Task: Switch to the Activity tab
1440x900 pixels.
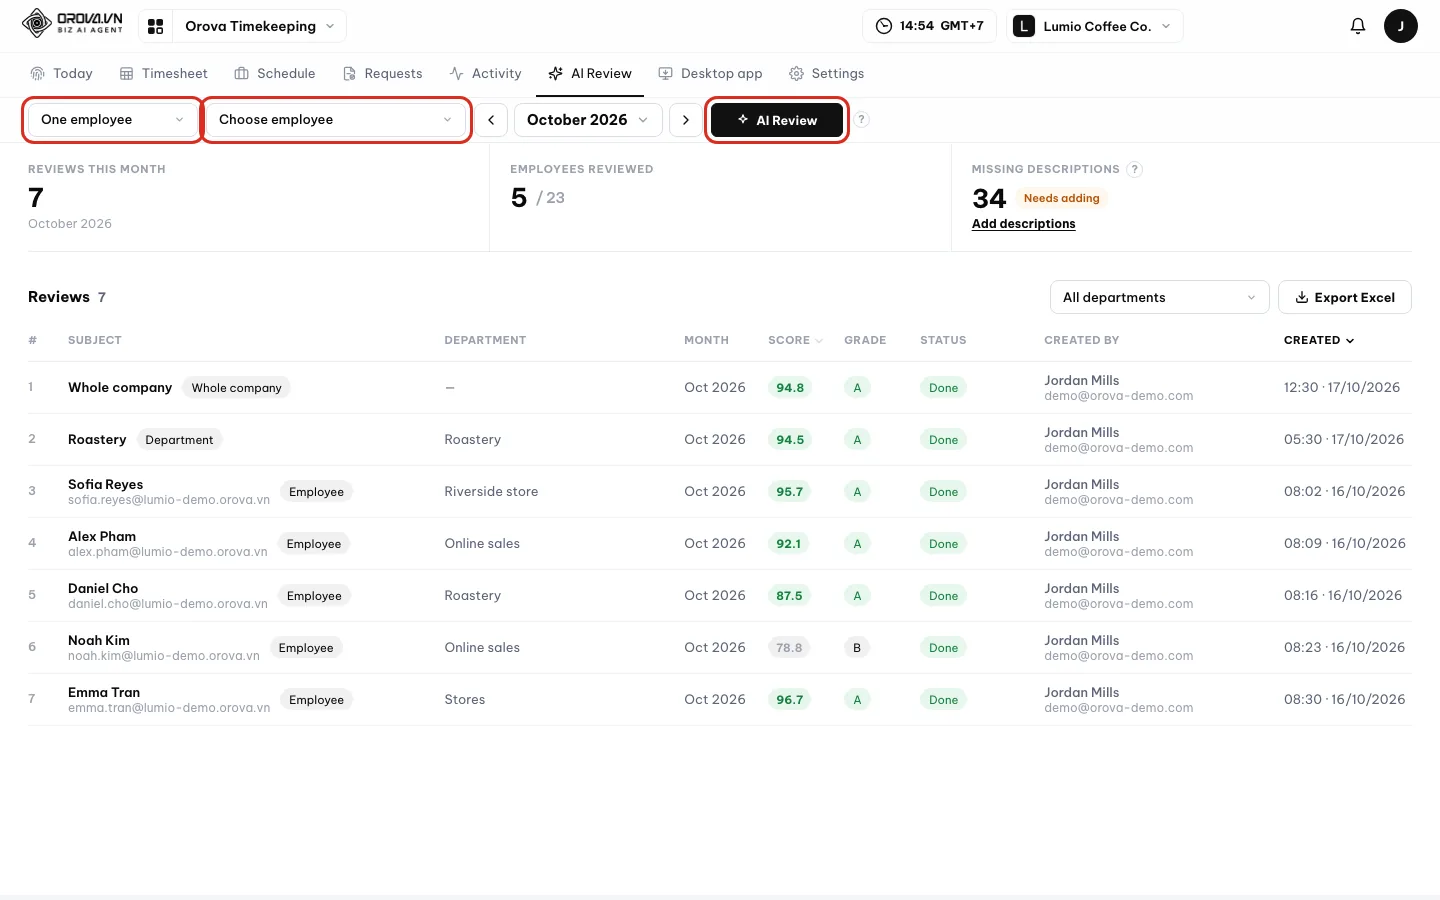Action: [485, 74]
